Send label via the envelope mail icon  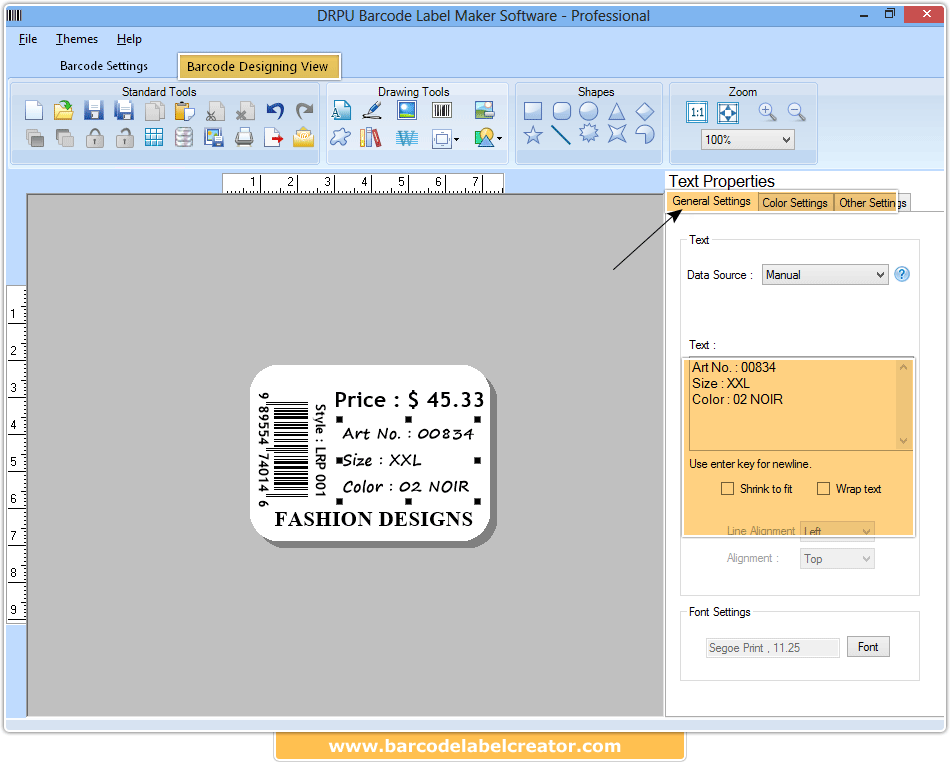pos(304,137)
